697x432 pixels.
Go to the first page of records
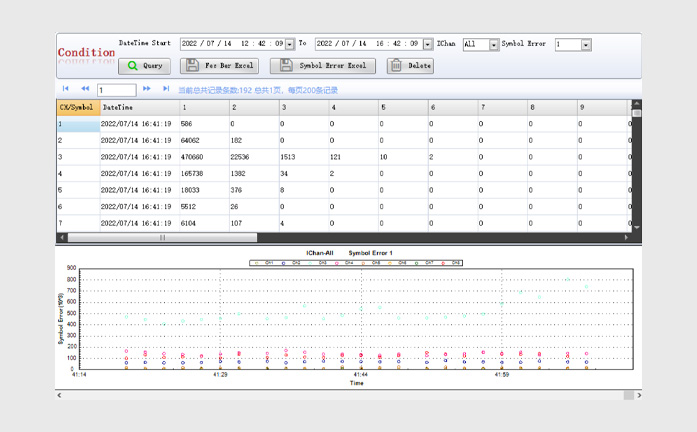pos(65,89)
